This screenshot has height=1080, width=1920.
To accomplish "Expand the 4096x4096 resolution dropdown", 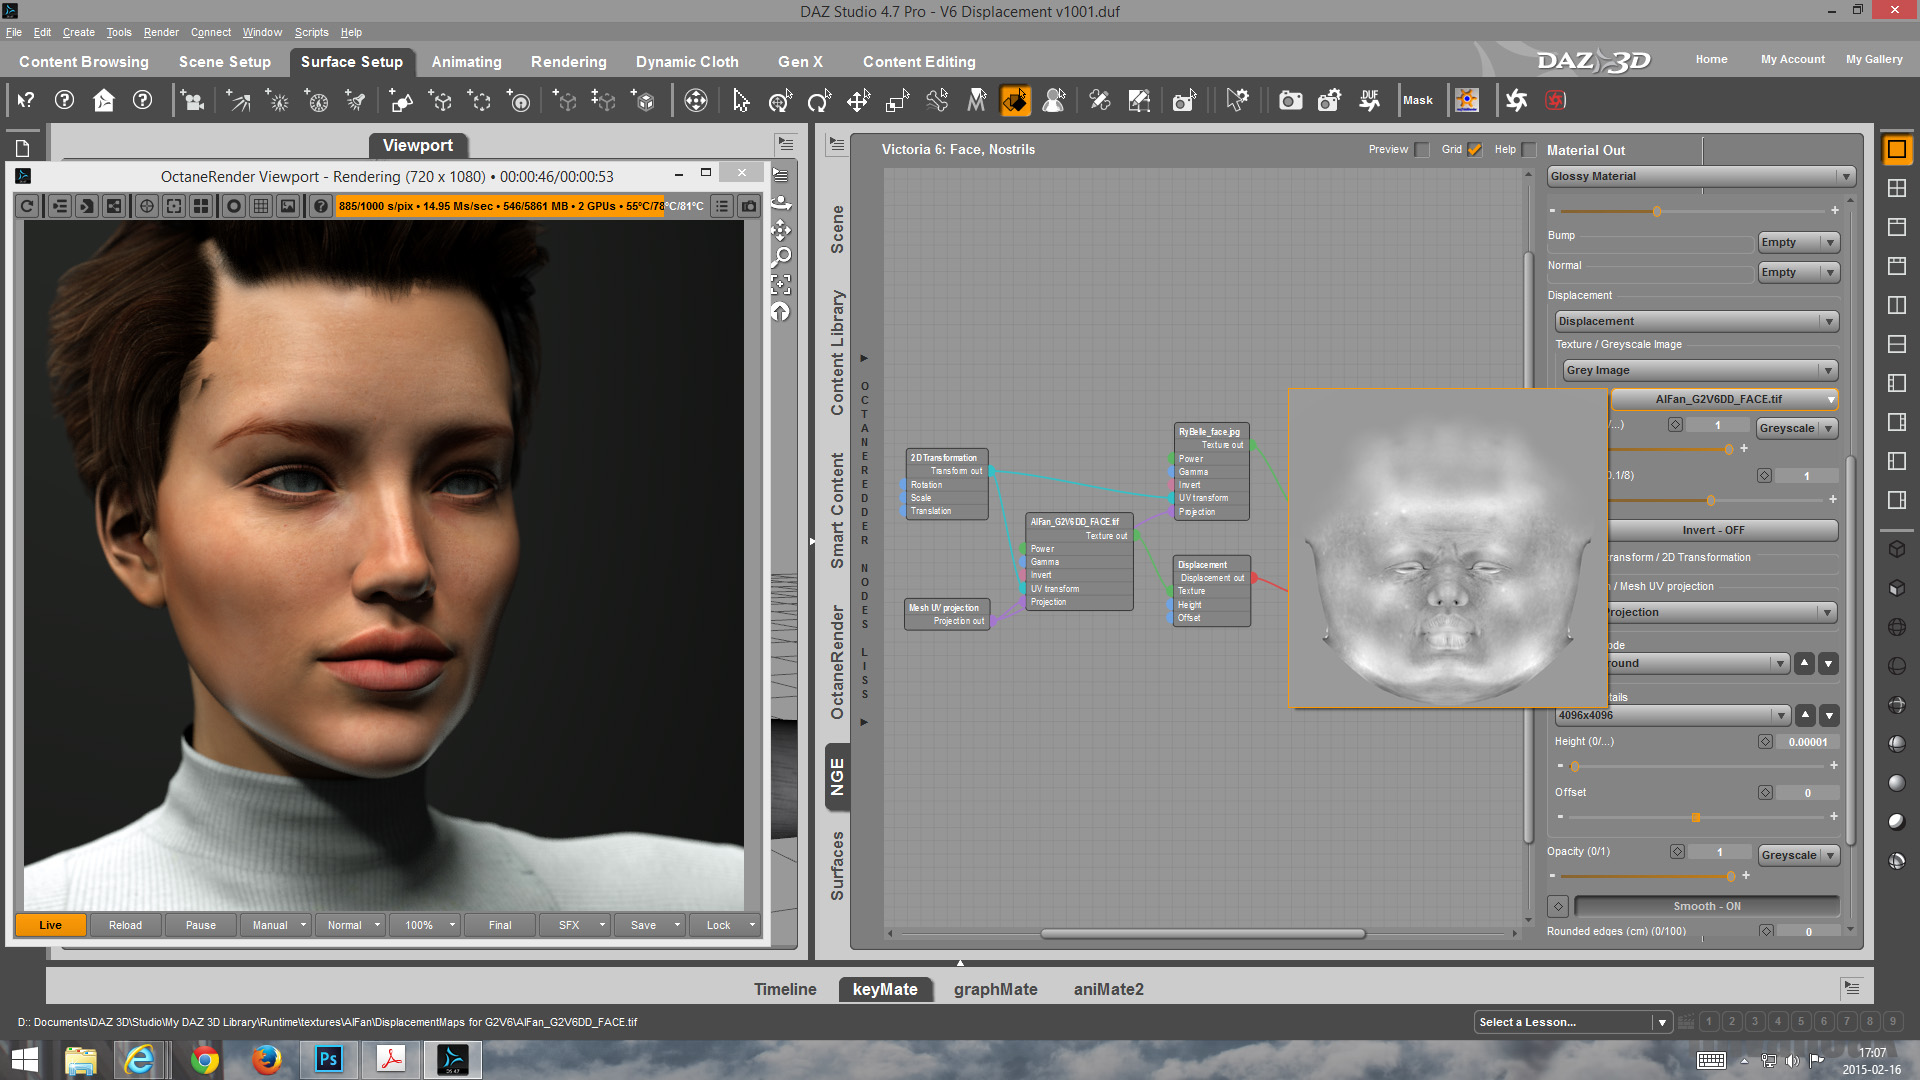I will [1672, 715].
